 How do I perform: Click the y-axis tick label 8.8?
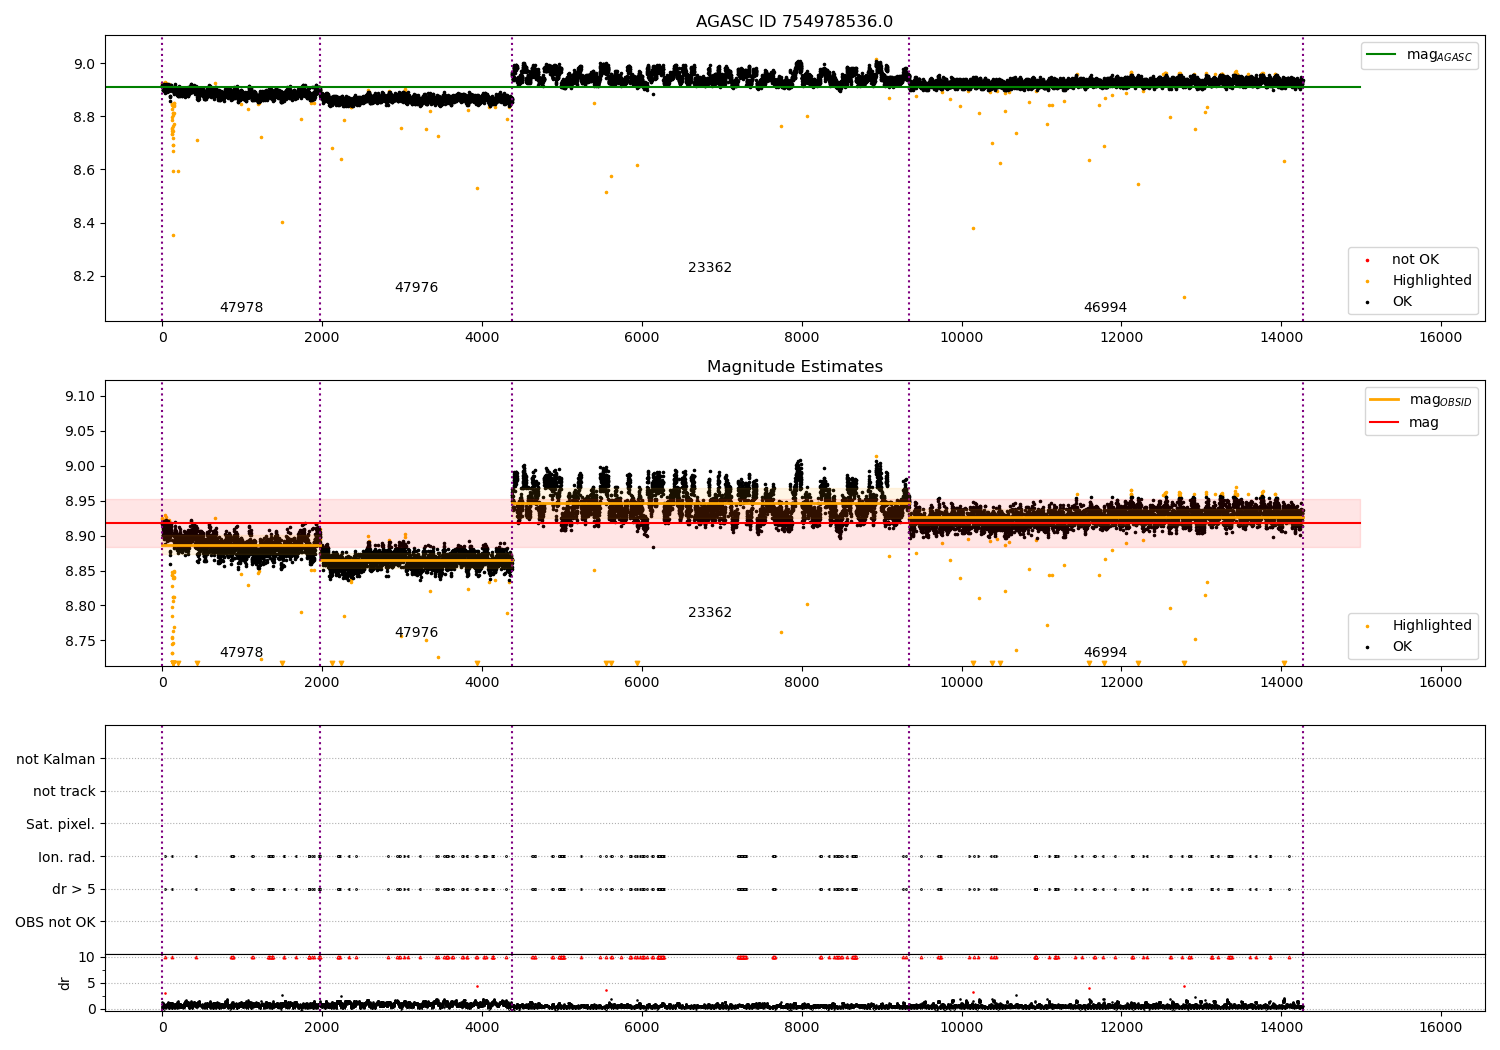point(83,117)
